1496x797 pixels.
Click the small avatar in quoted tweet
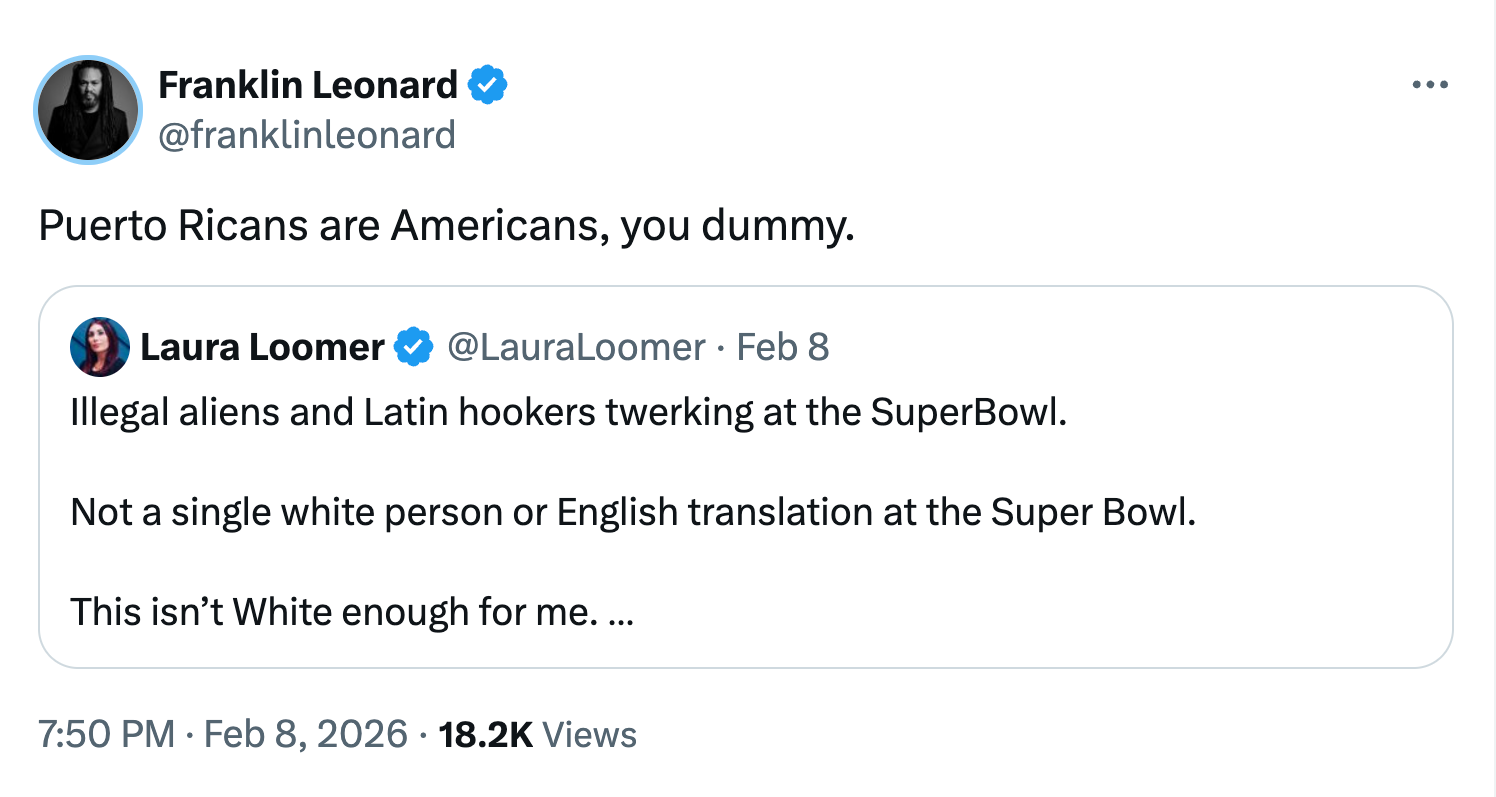100,347
